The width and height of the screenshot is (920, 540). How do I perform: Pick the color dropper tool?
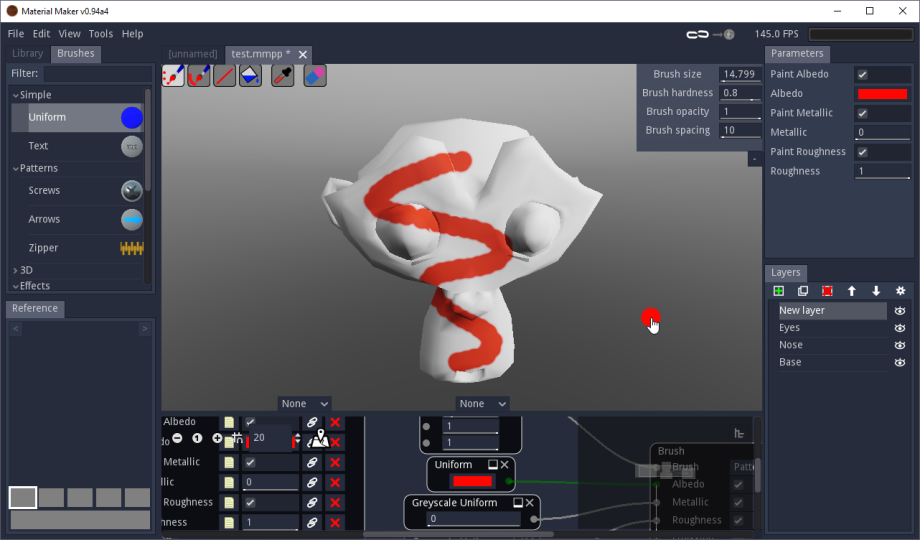pyautogui.click(x=283, y=76)
